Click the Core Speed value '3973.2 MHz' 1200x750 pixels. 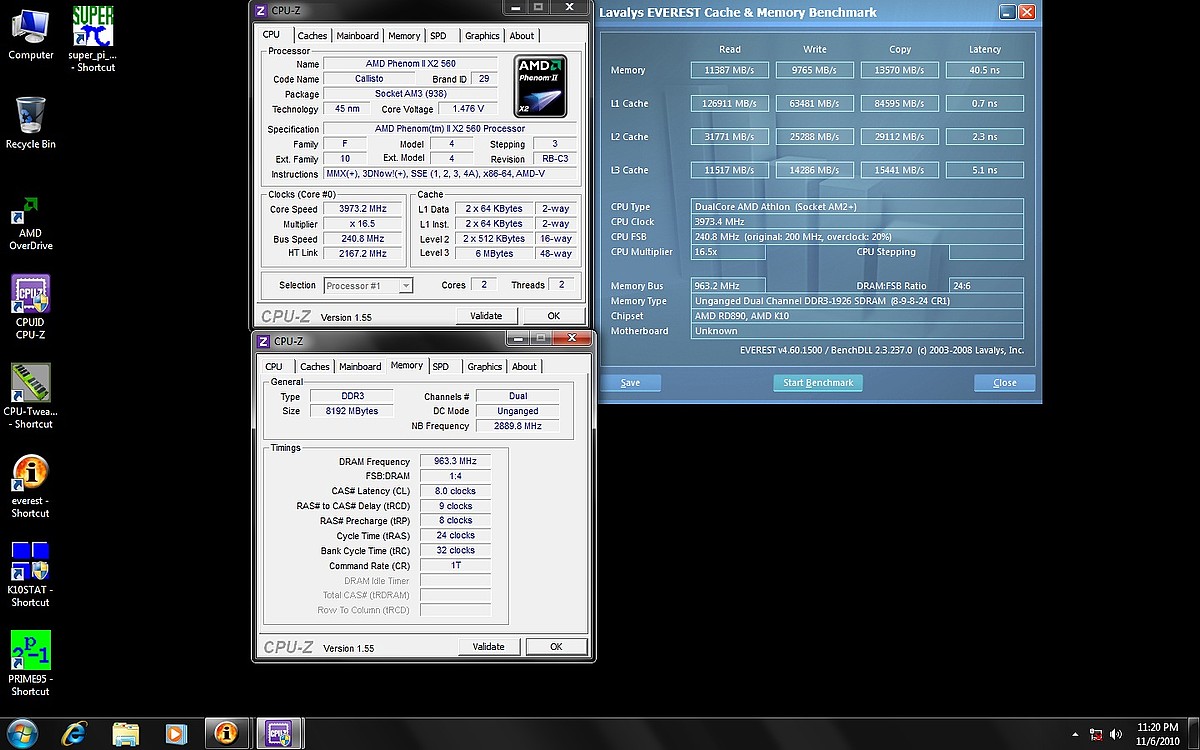[363, 209]
